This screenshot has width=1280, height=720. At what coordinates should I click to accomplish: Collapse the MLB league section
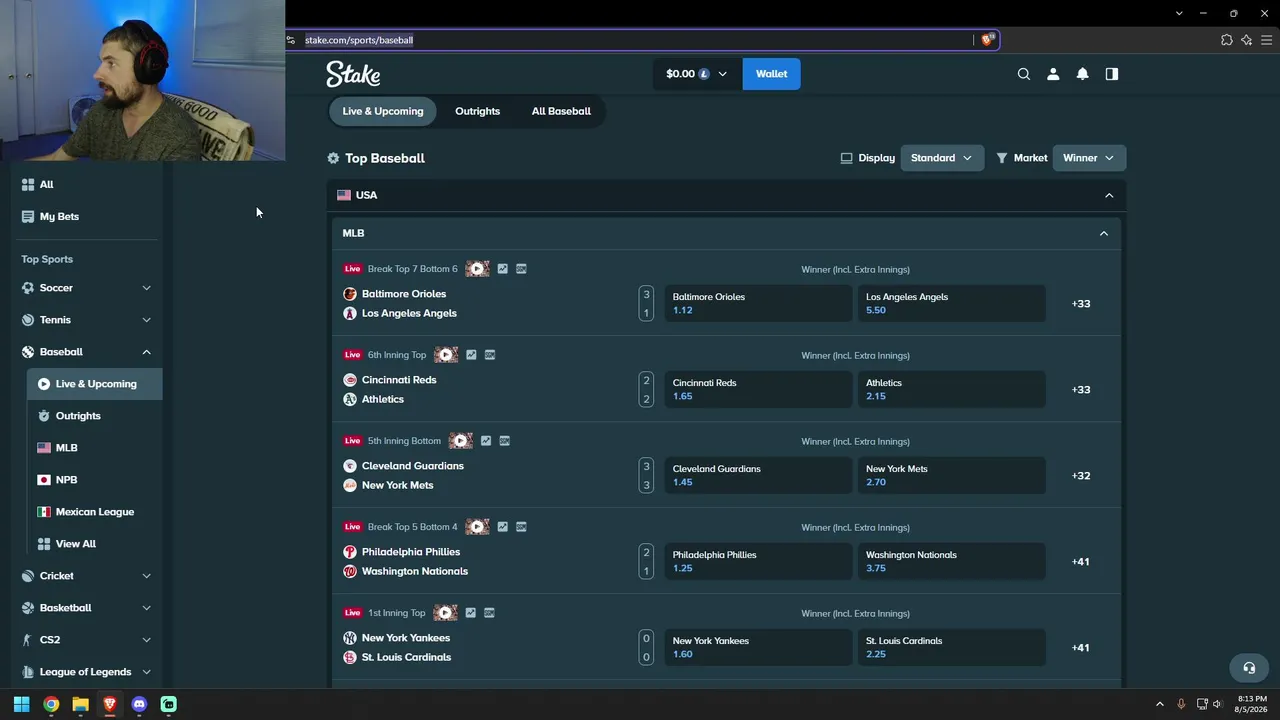1104,234
